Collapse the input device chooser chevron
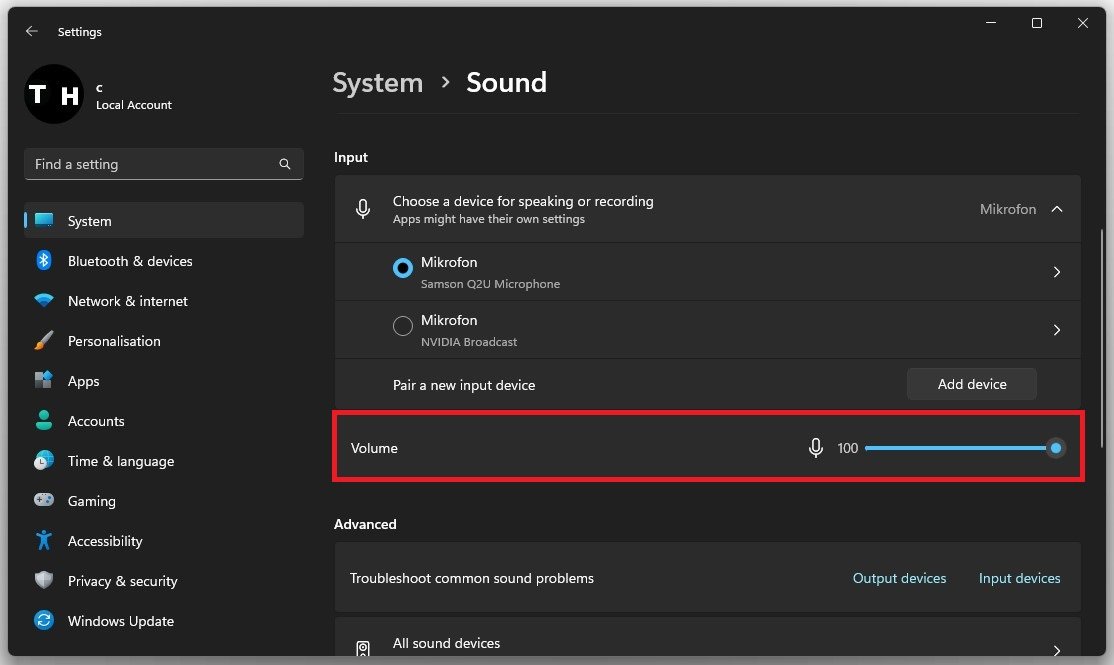Viewport: 1114px width, 665px height. [1057, 209]
